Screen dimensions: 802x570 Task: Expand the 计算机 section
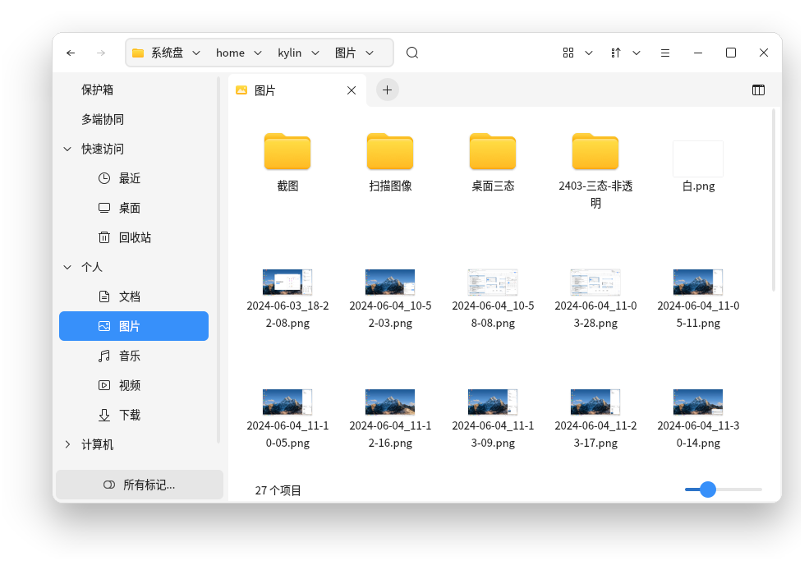pyautogui.click(x=68, y=445)
